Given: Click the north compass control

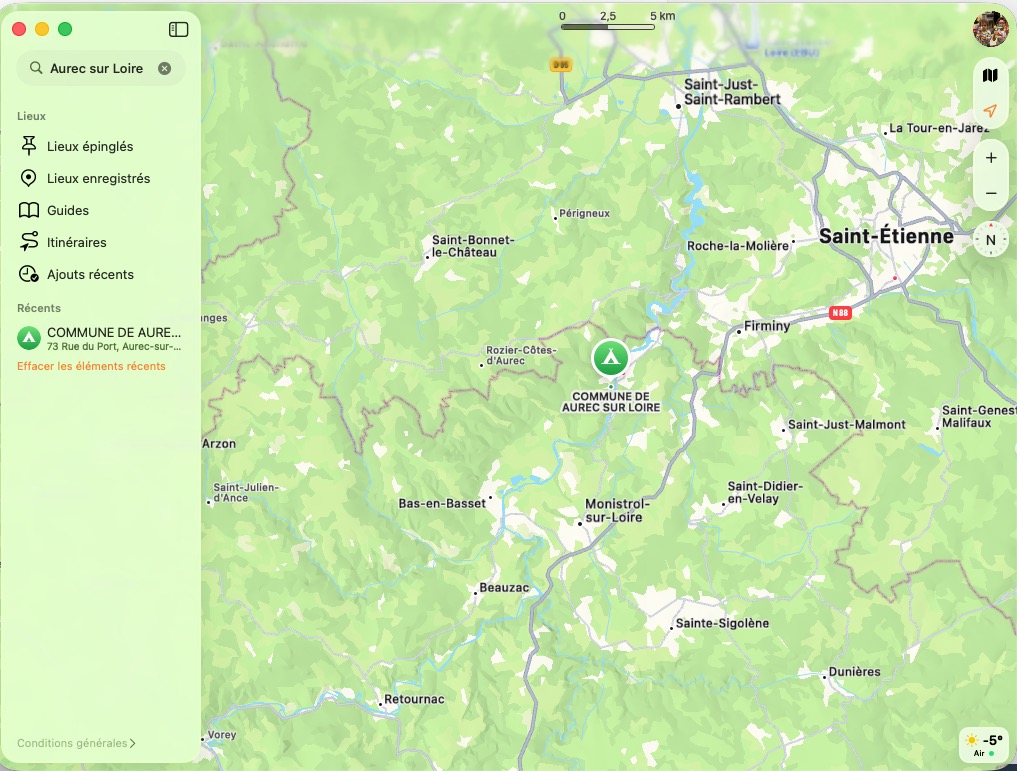Looking at the screenshot, I should pos(991,239).
